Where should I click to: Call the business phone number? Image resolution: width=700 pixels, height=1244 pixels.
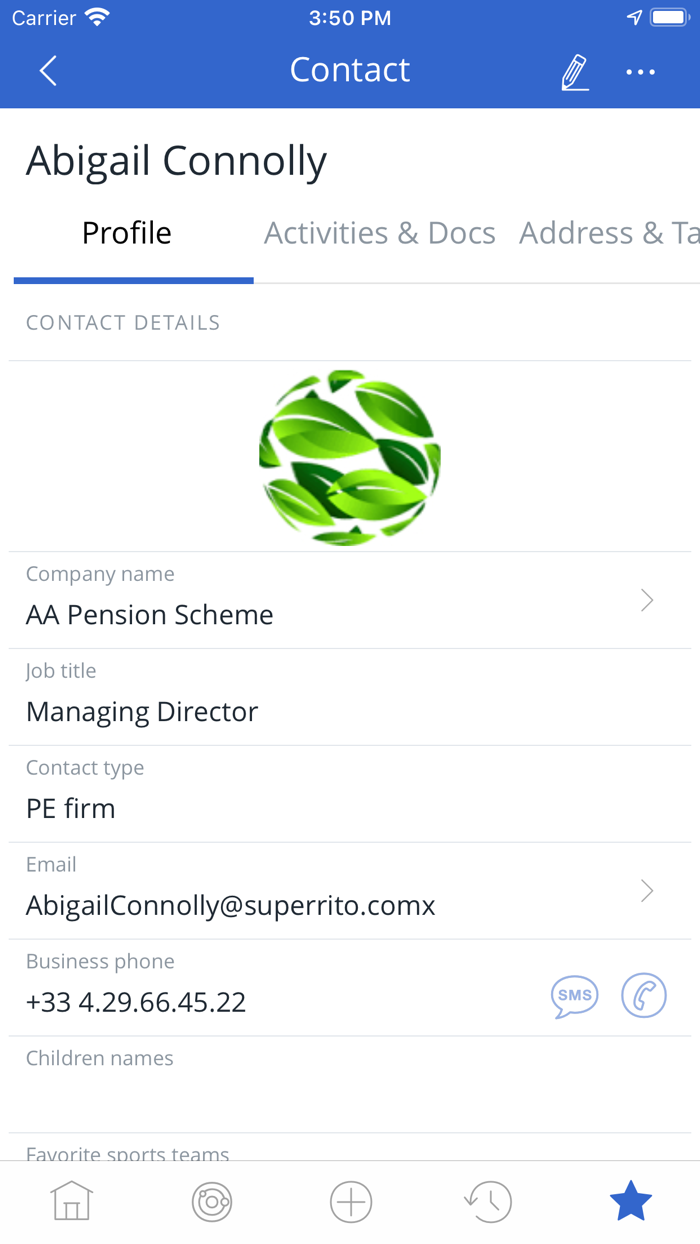pyautogui.click(x=643, y=996)
